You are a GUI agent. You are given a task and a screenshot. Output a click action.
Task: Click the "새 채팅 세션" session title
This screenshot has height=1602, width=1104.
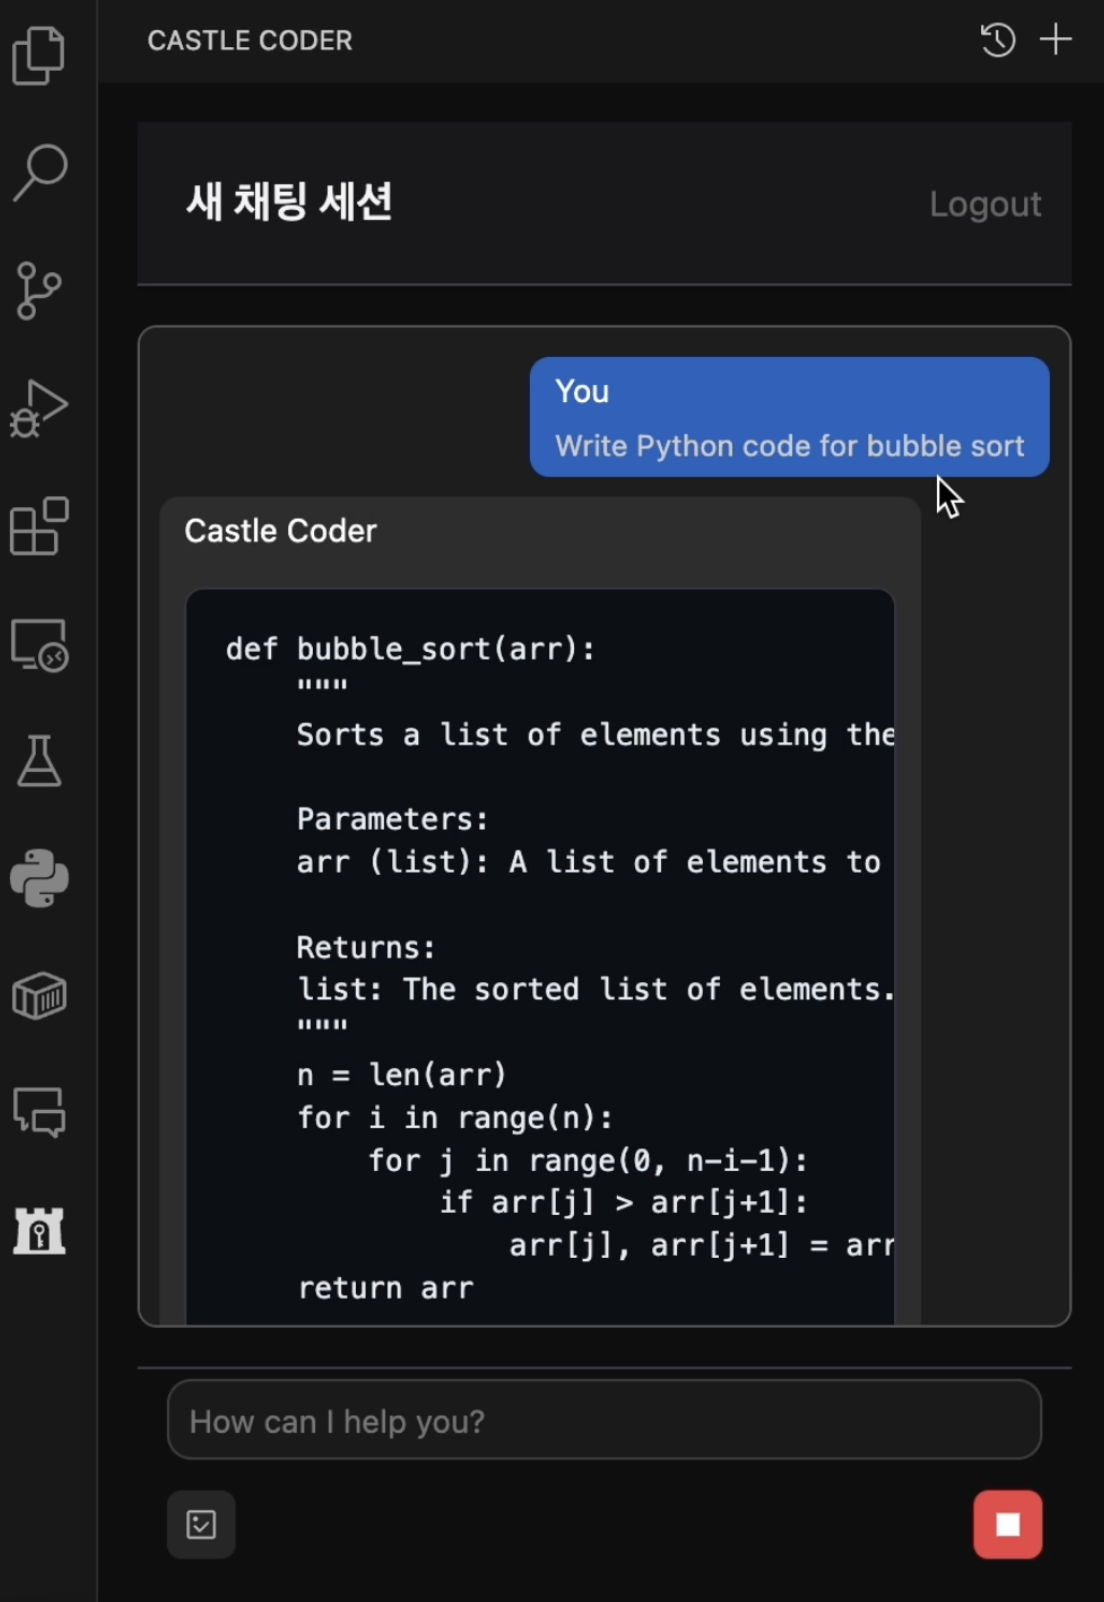pos(289,202)
